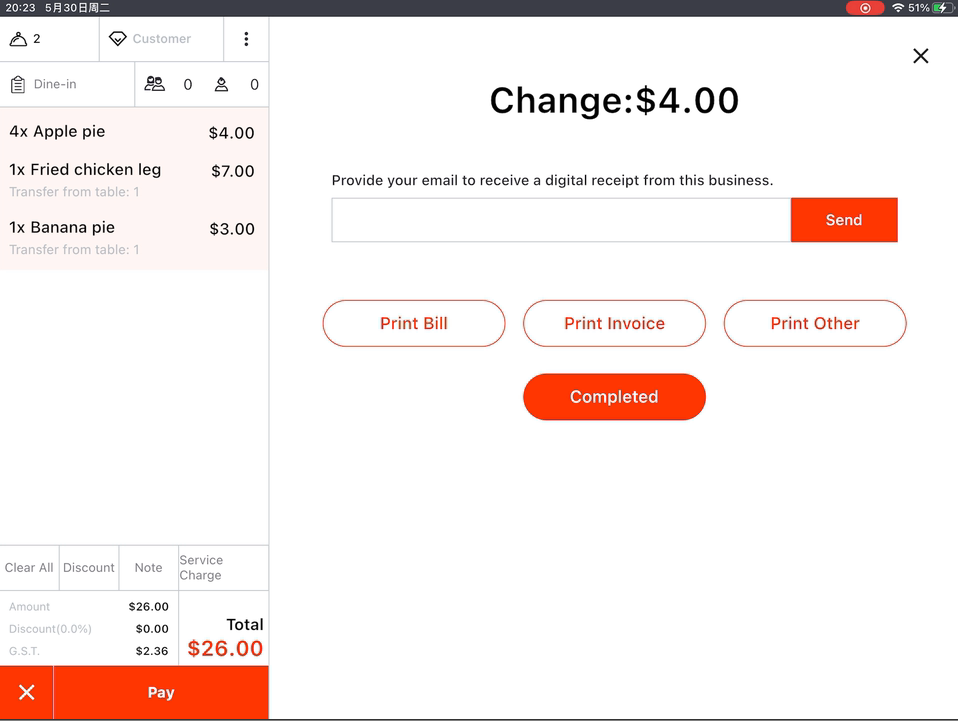
Task: Tap the Dine-in clipboard icon
Action: 18,85
